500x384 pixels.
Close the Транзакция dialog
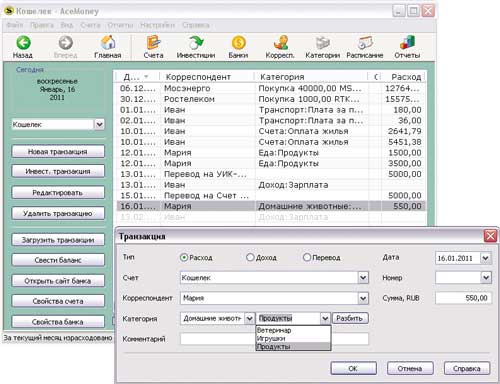click(x=491, y=236)
